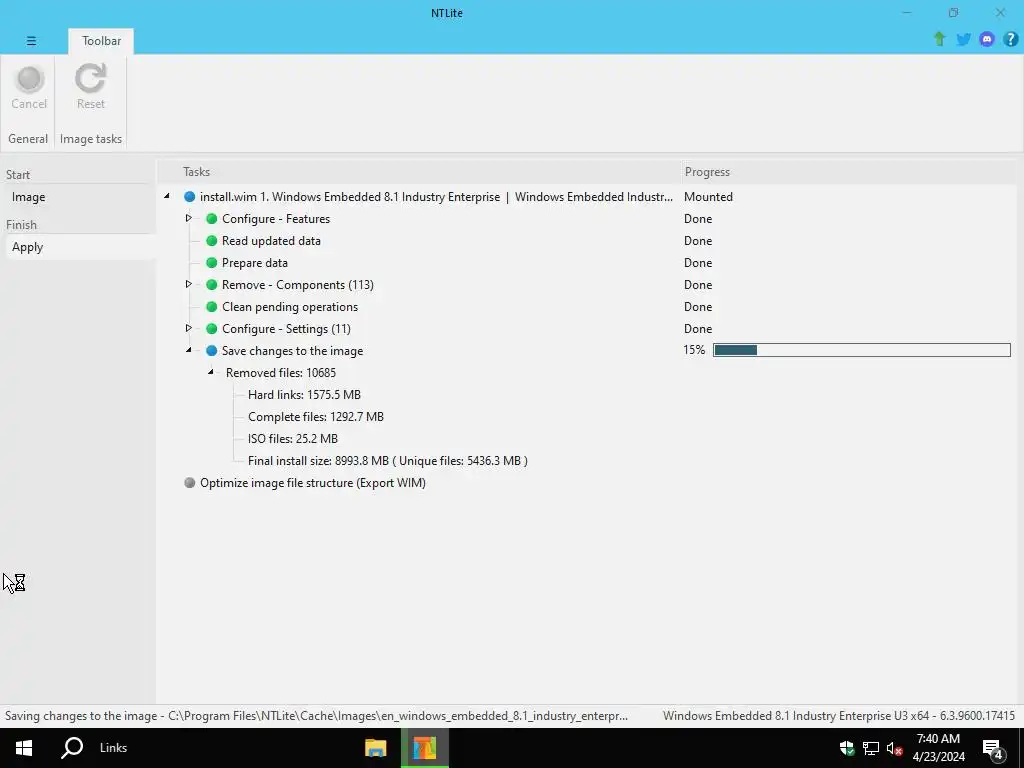Image resolution: width=1024 pixels, height=768 pixels.
Task: Click 'Prepare data' task label
Action: 255,263
